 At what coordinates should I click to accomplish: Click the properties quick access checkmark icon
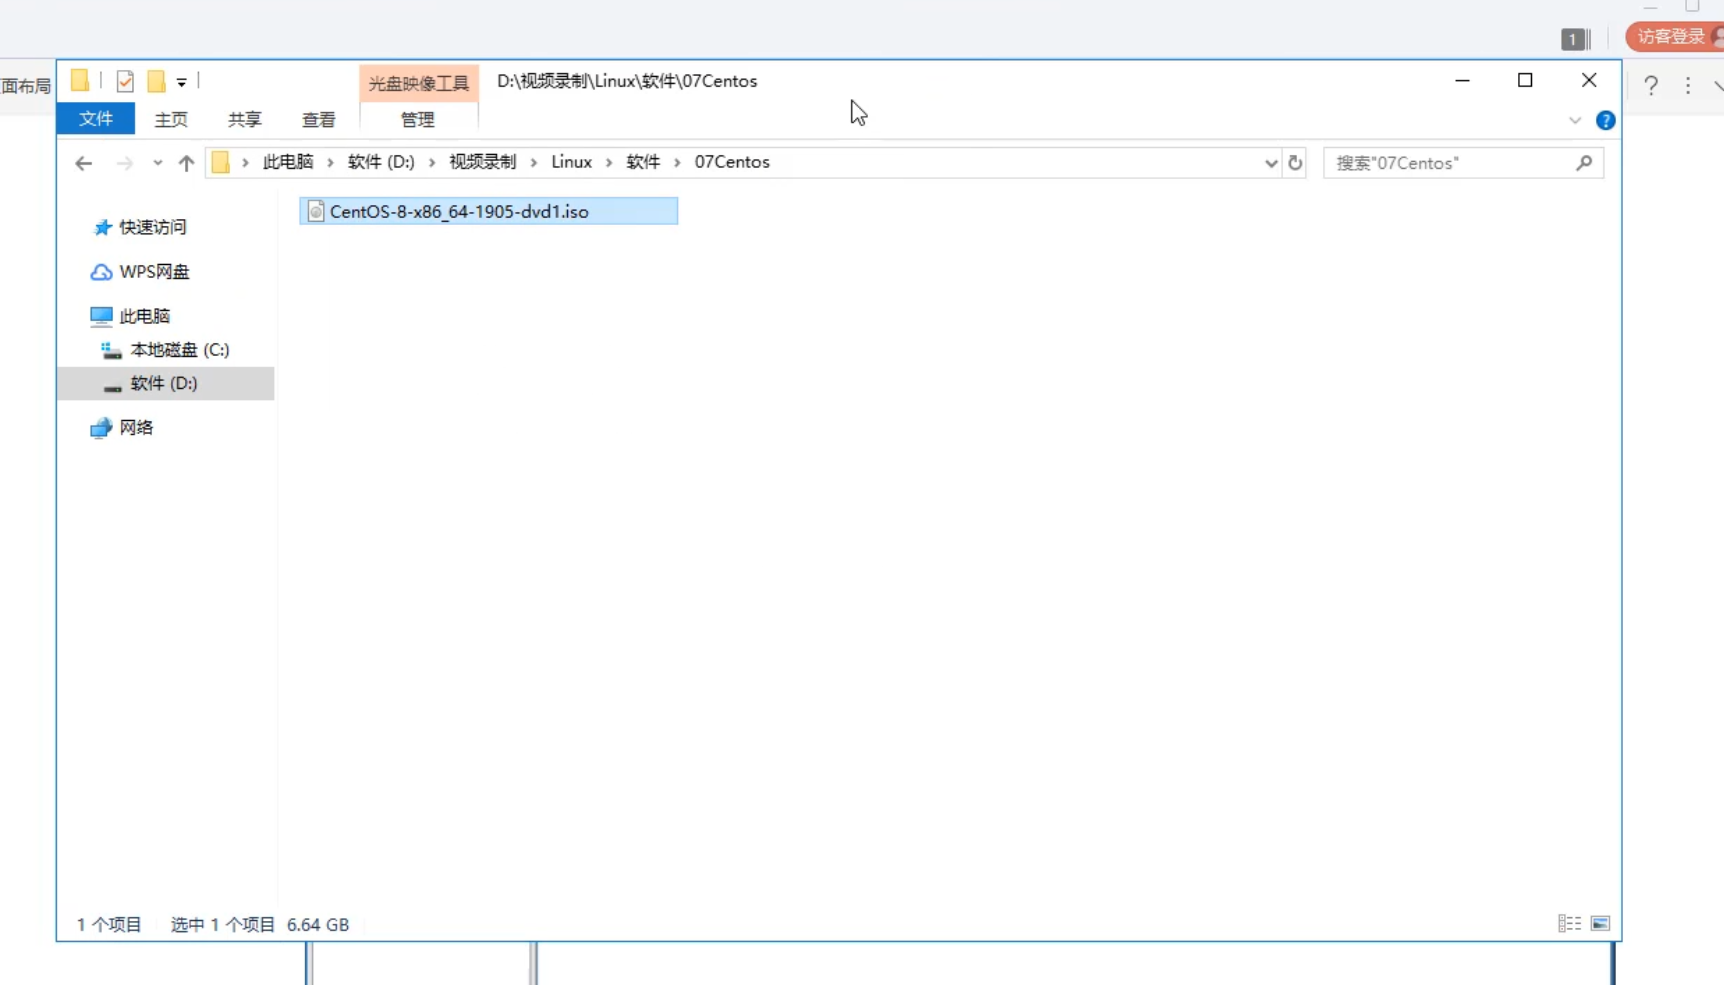125,82
